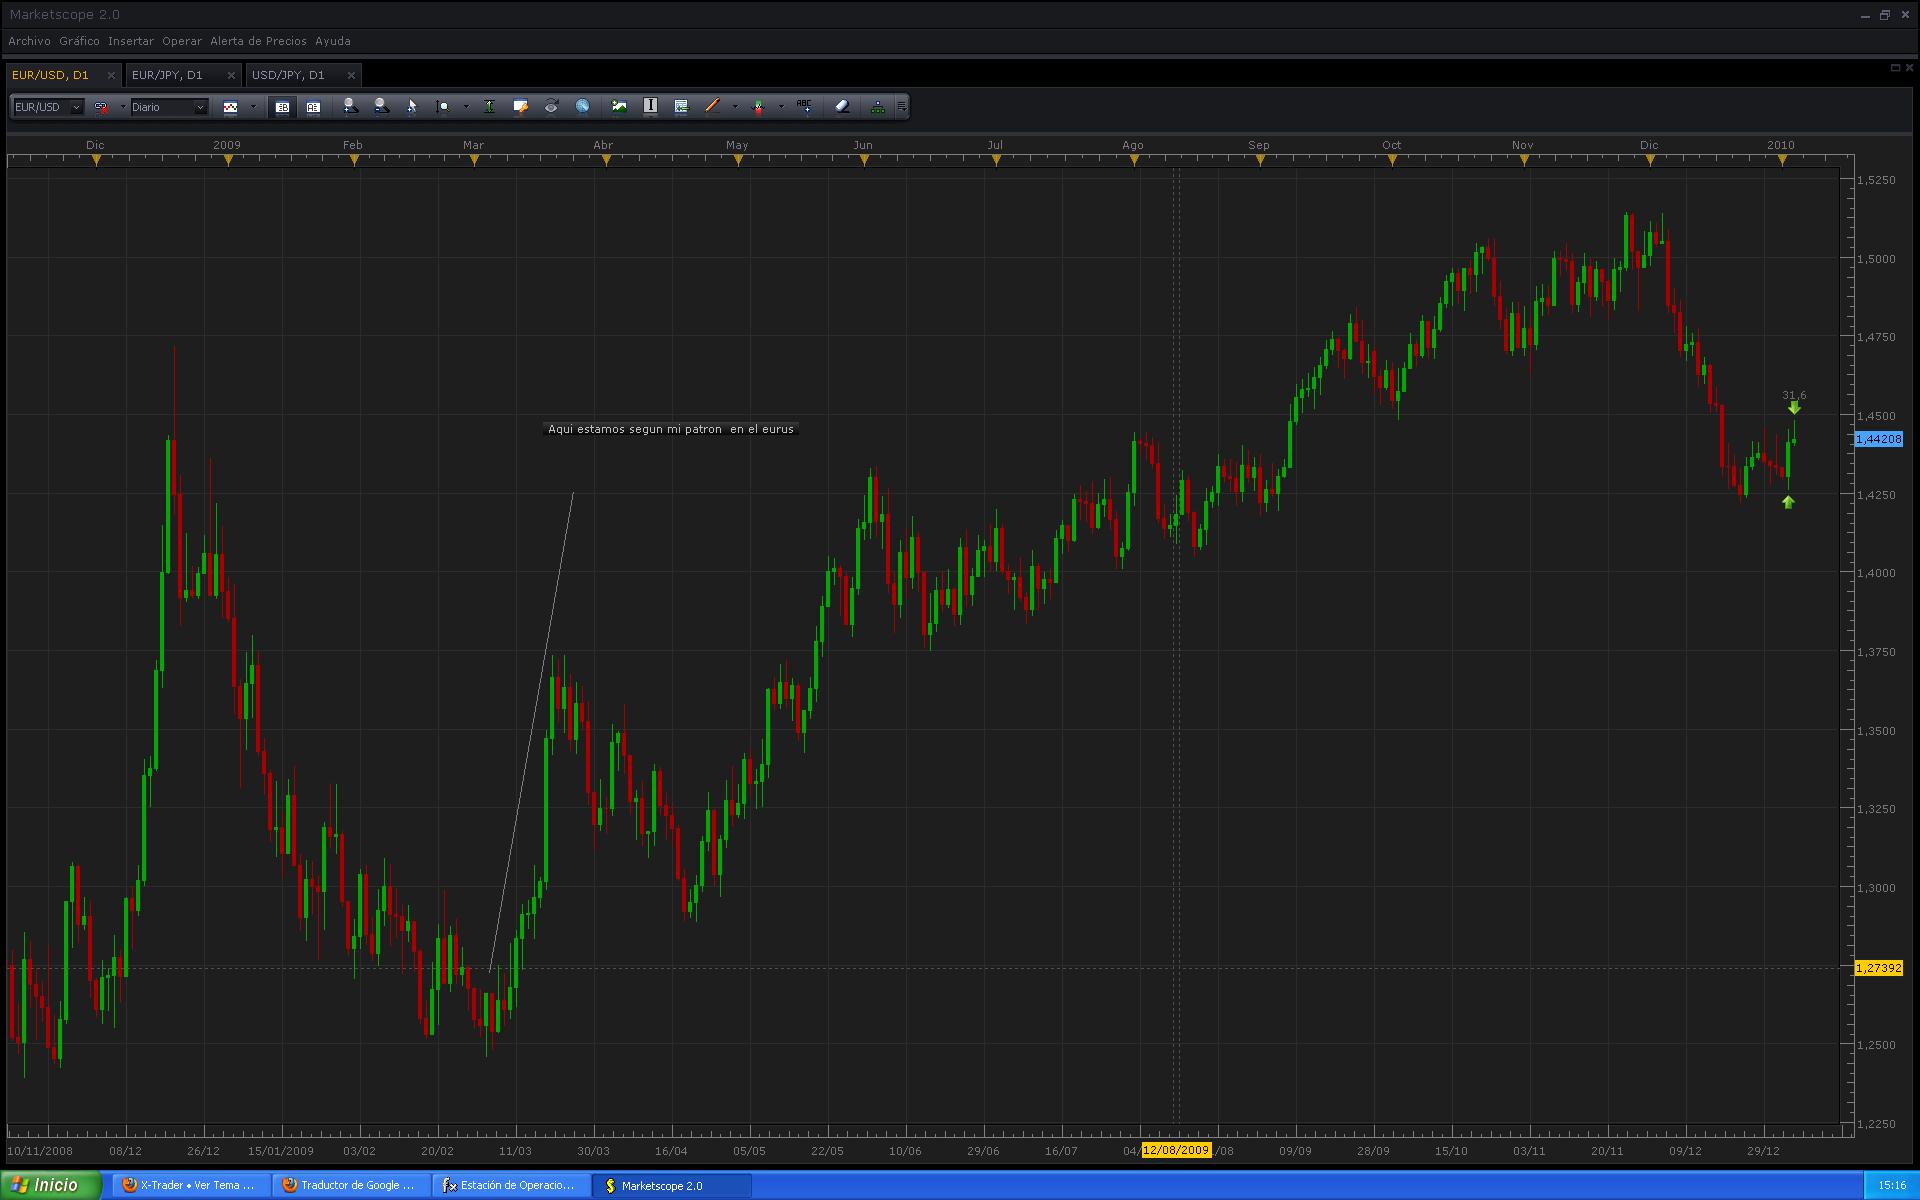Image resolution: width=1920 pixels, height=1200 pixels.
Task: Click the globe icon in toolbar
Action: (582, 106)
